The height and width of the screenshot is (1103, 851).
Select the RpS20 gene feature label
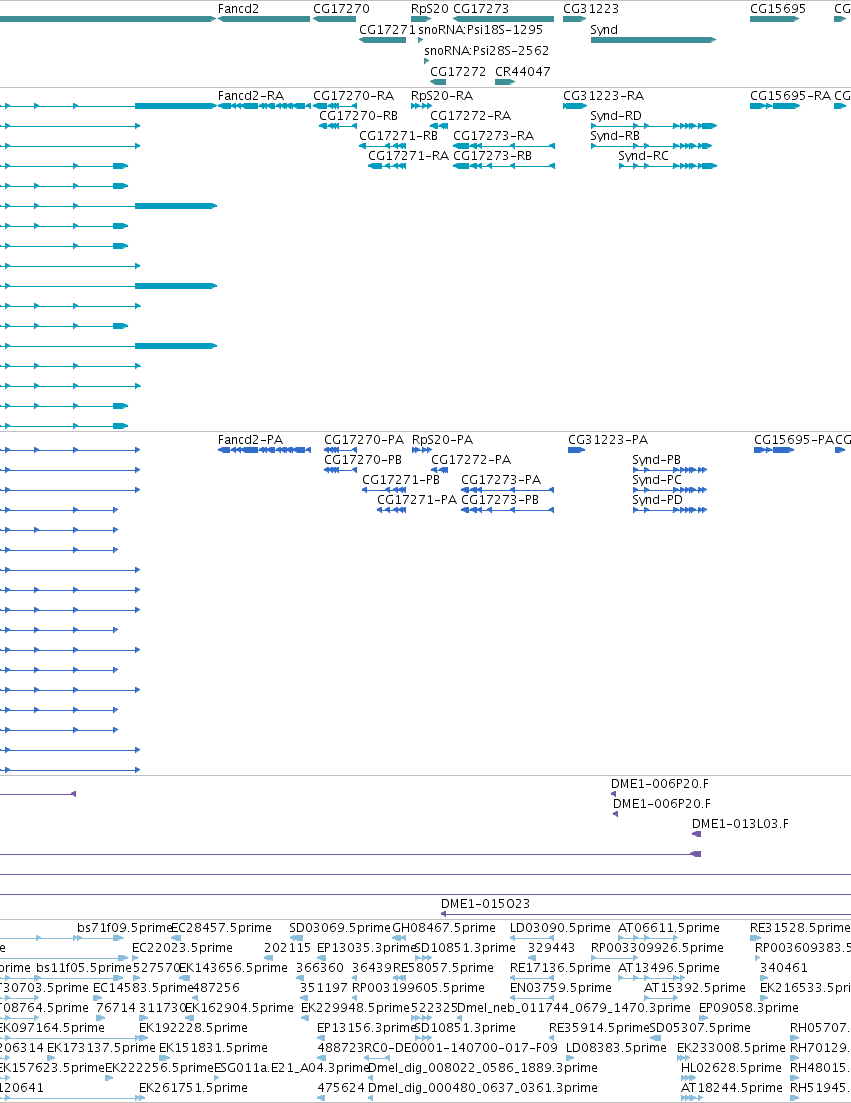point(430,9)
